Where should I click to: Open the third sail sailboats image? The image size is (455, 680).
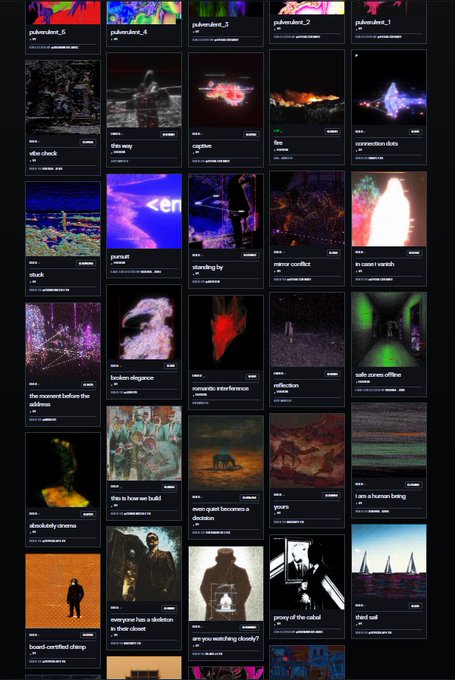coord(389,562)
